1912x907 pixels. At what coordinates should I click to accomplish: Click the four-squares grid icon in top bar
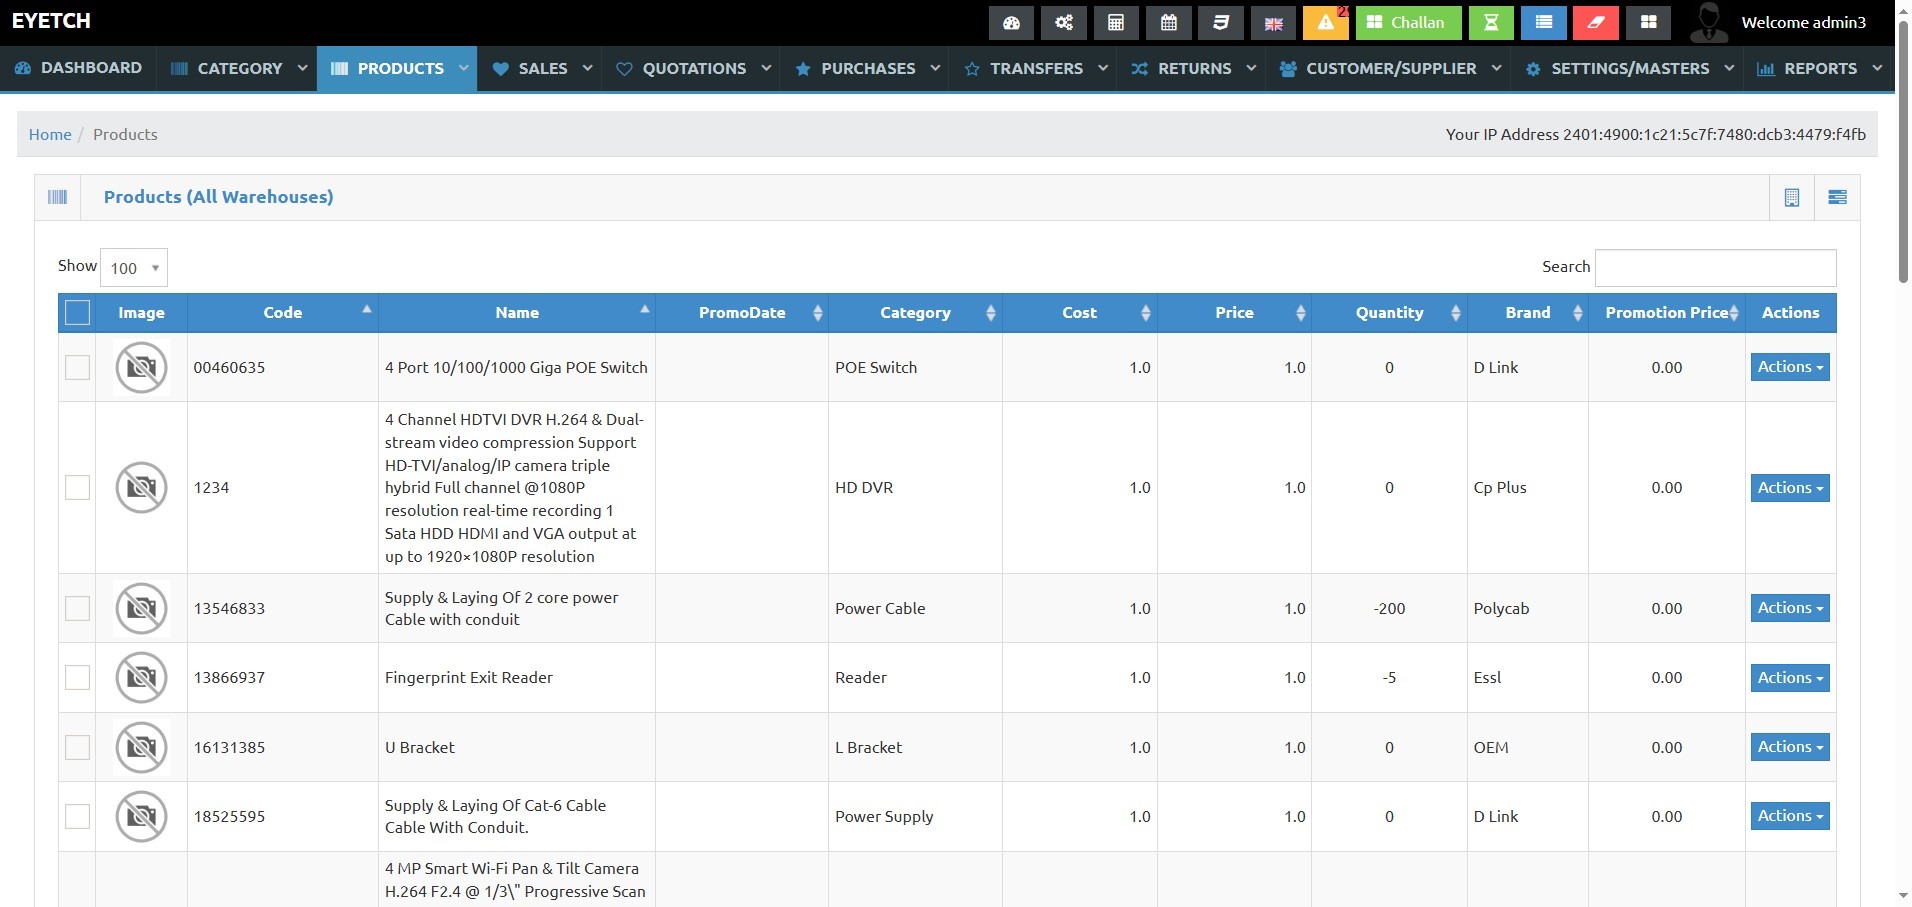click(1649, 22)
